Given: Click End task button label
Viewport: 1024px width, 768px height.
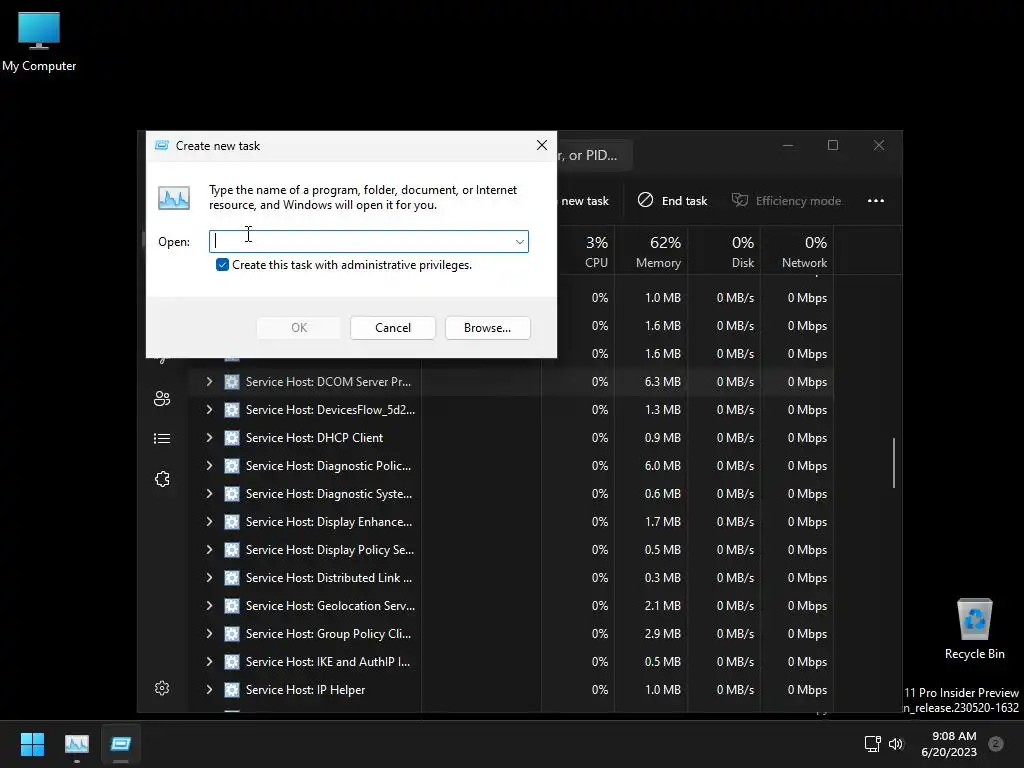Looking at the screenshot, I should [684, 200].
